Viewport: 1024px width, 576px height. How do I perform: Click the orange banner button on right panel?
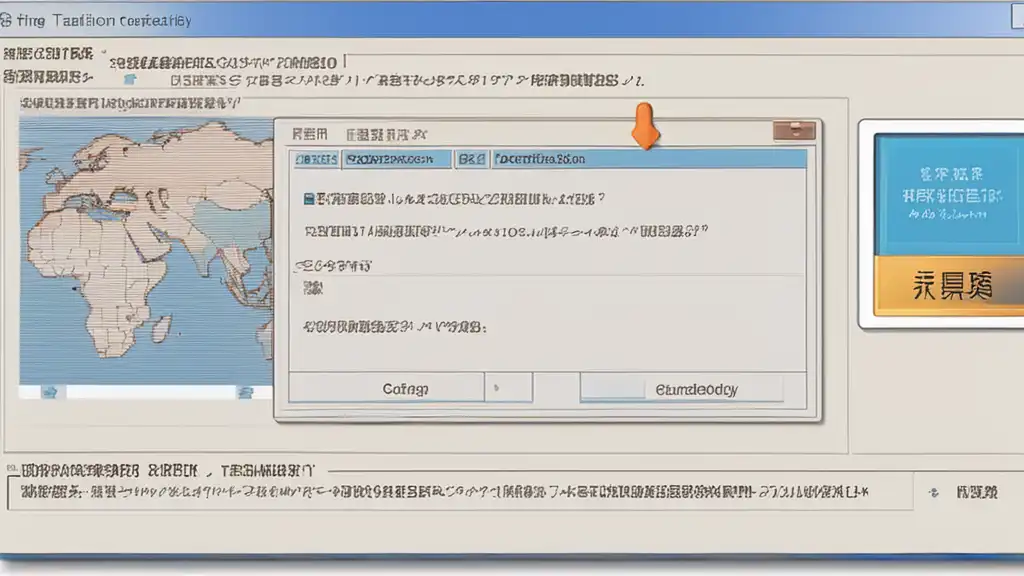point(949,285)
